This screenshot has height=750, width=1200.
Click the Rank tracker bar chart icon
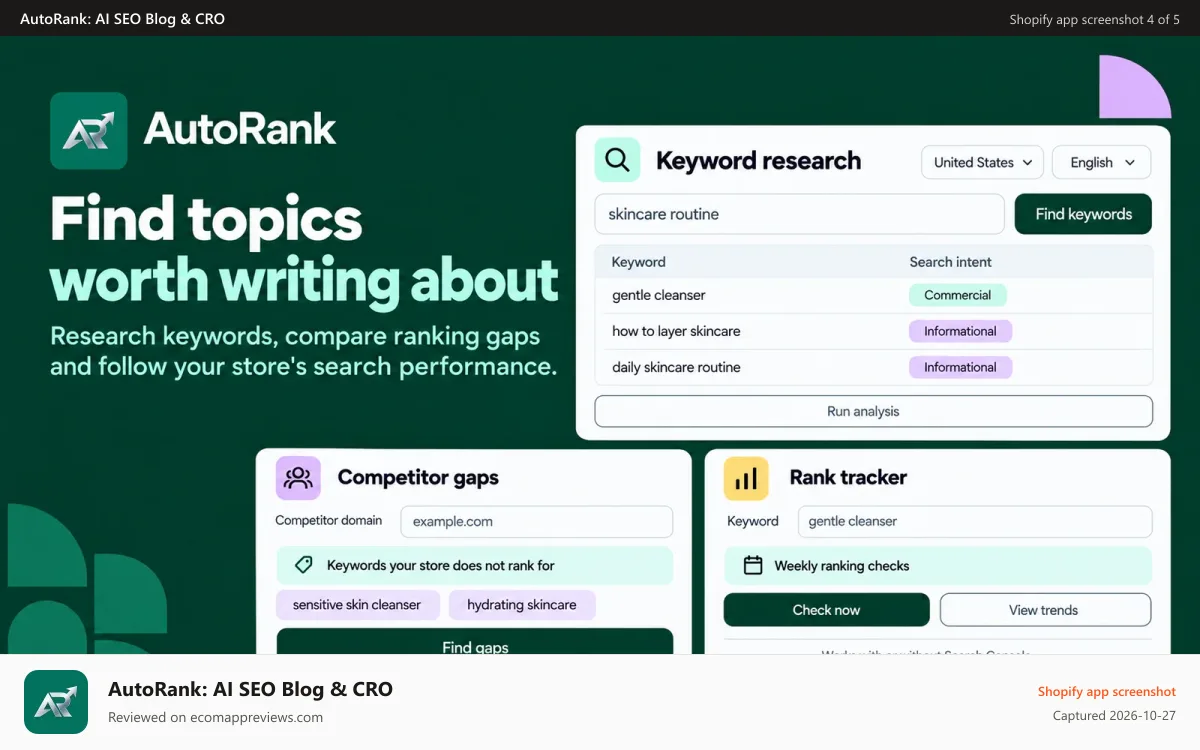click(746, 478)
